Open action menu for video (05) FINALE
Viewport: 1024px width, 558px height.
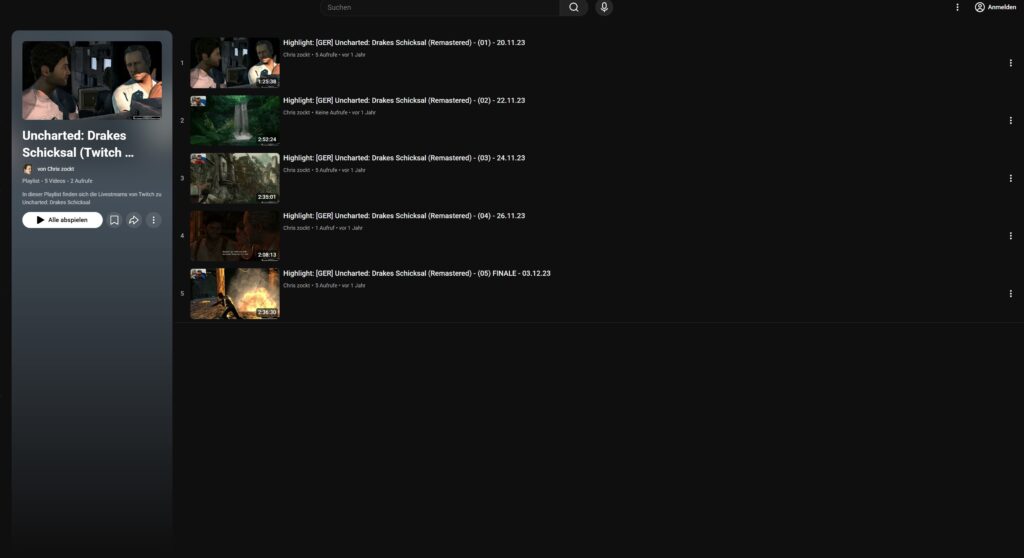coord(1010,293)
